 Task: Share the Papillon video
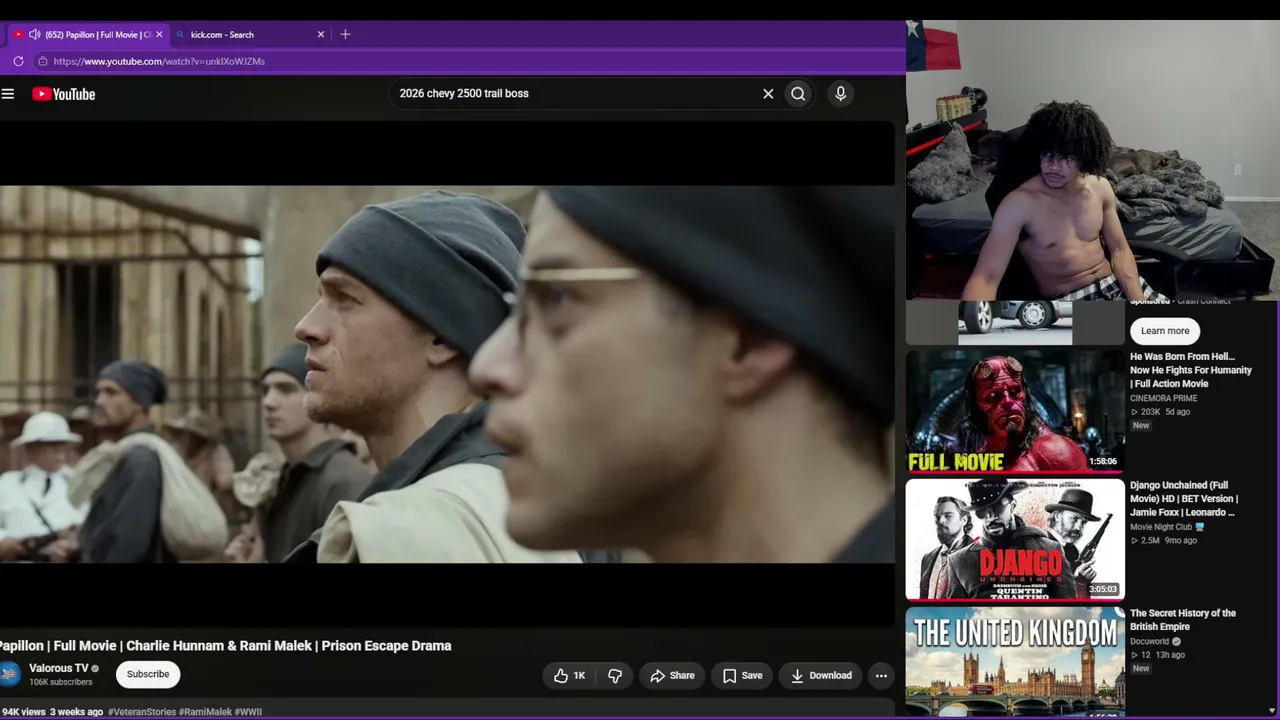[672, 676]
